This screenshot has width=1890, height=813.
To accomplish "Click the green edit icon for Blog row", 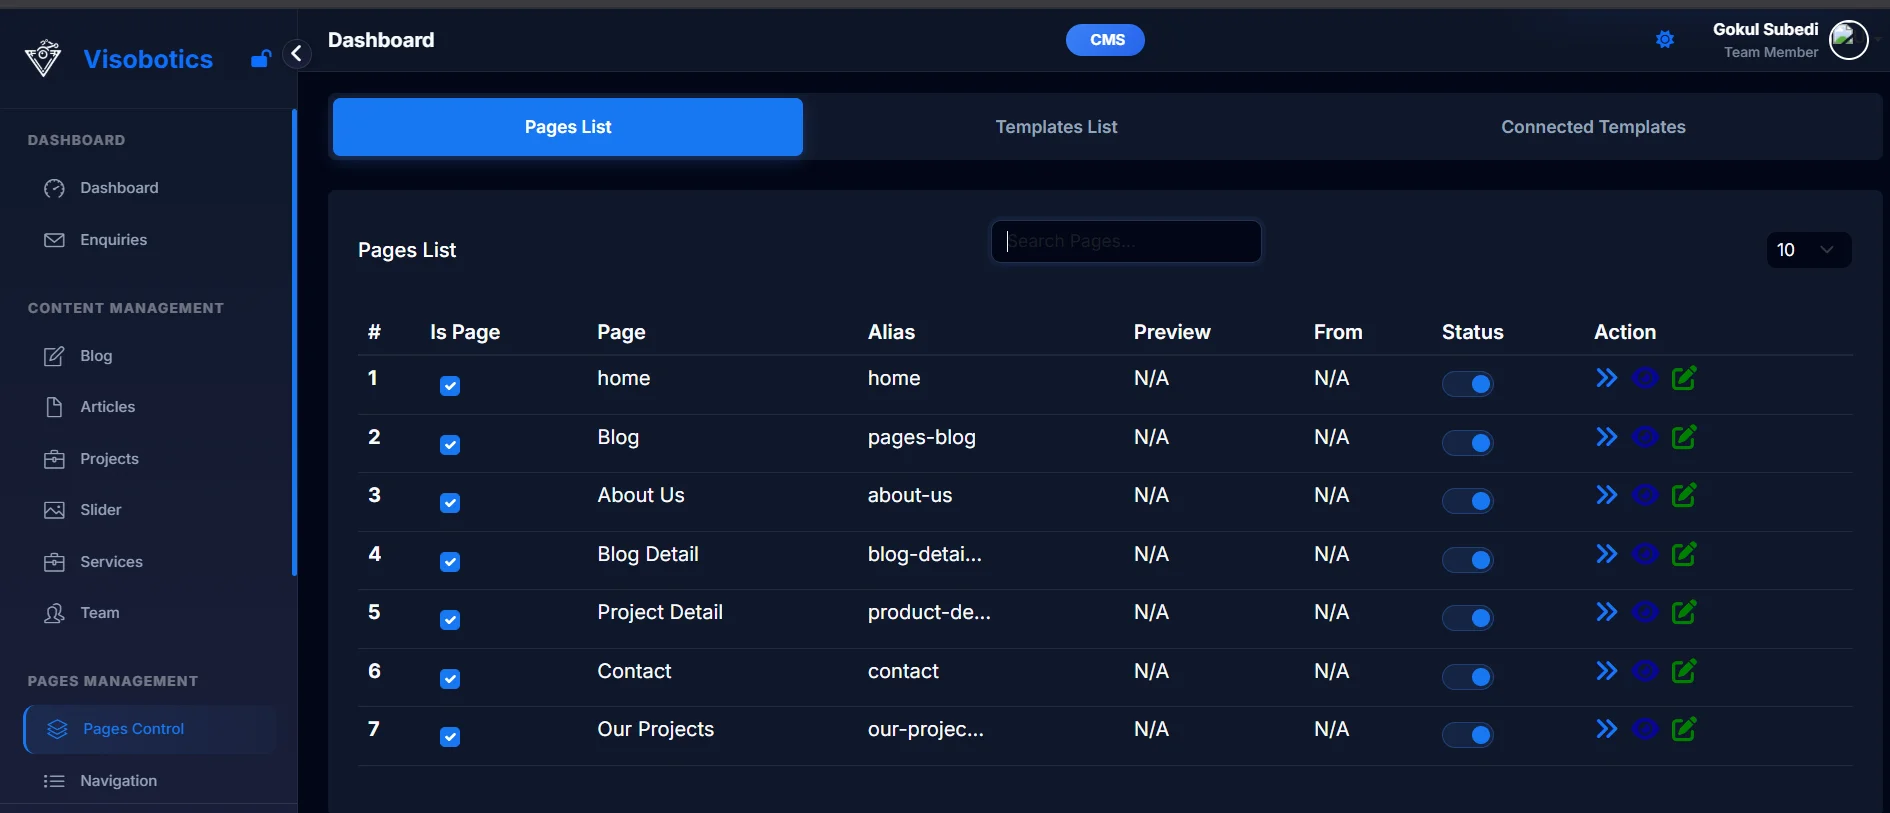I will coord(1684,437).
